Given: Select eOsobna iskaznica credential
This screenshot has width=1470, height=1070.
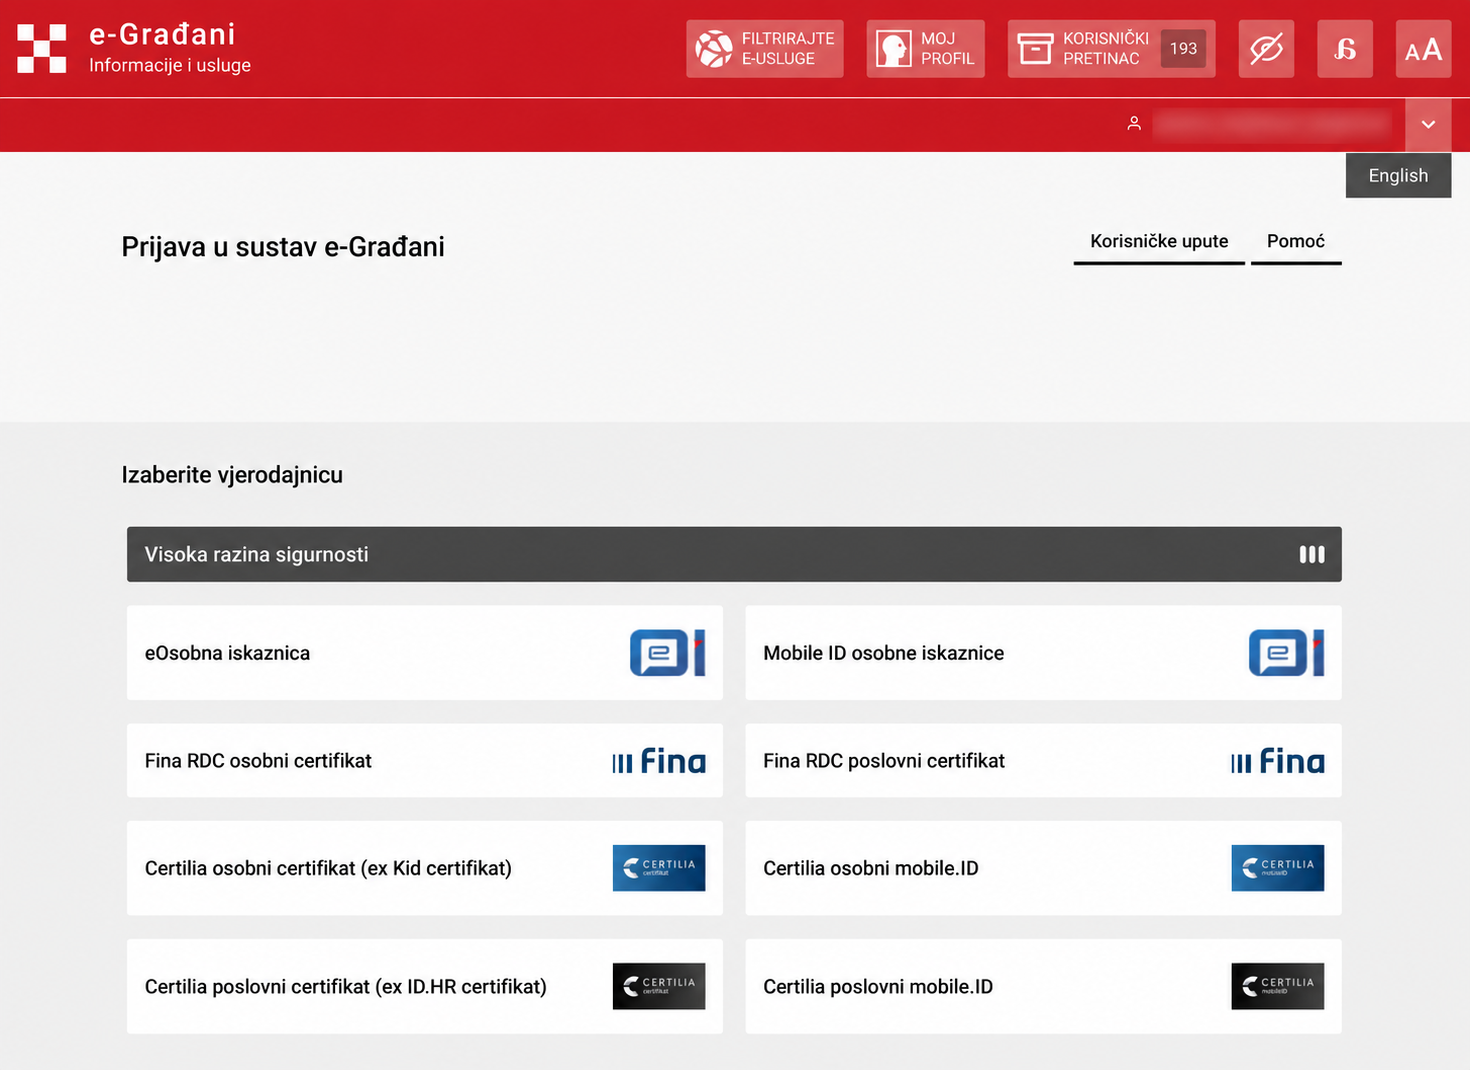Looking at the screenshot, I should coord(424,653).
